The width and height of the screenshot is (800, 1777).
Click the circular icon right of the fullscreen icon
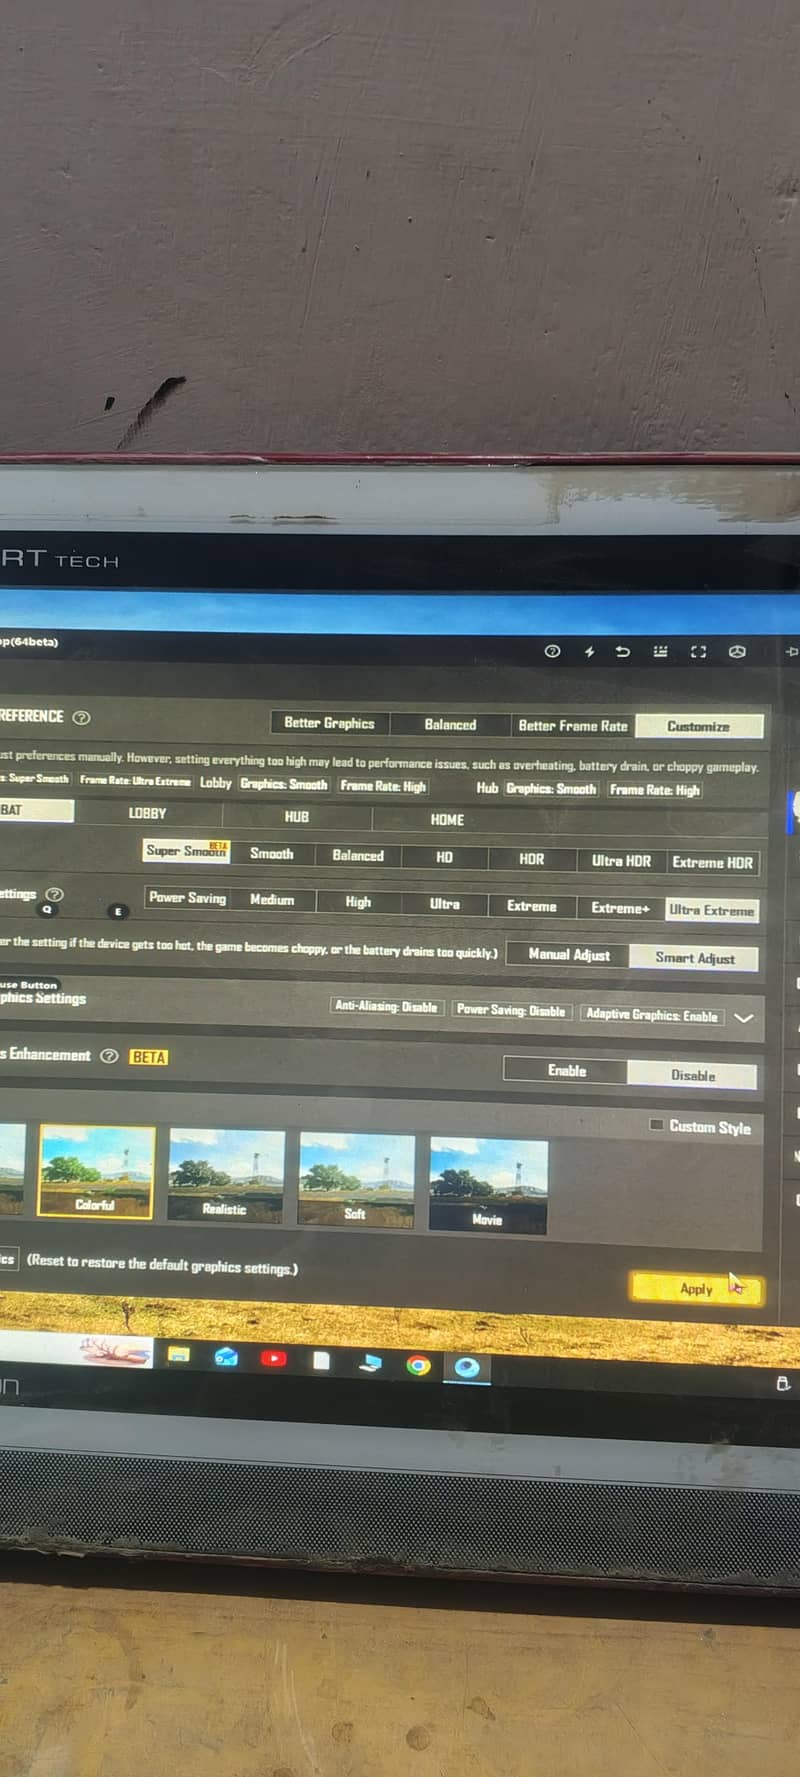click(x=737, y=652)
